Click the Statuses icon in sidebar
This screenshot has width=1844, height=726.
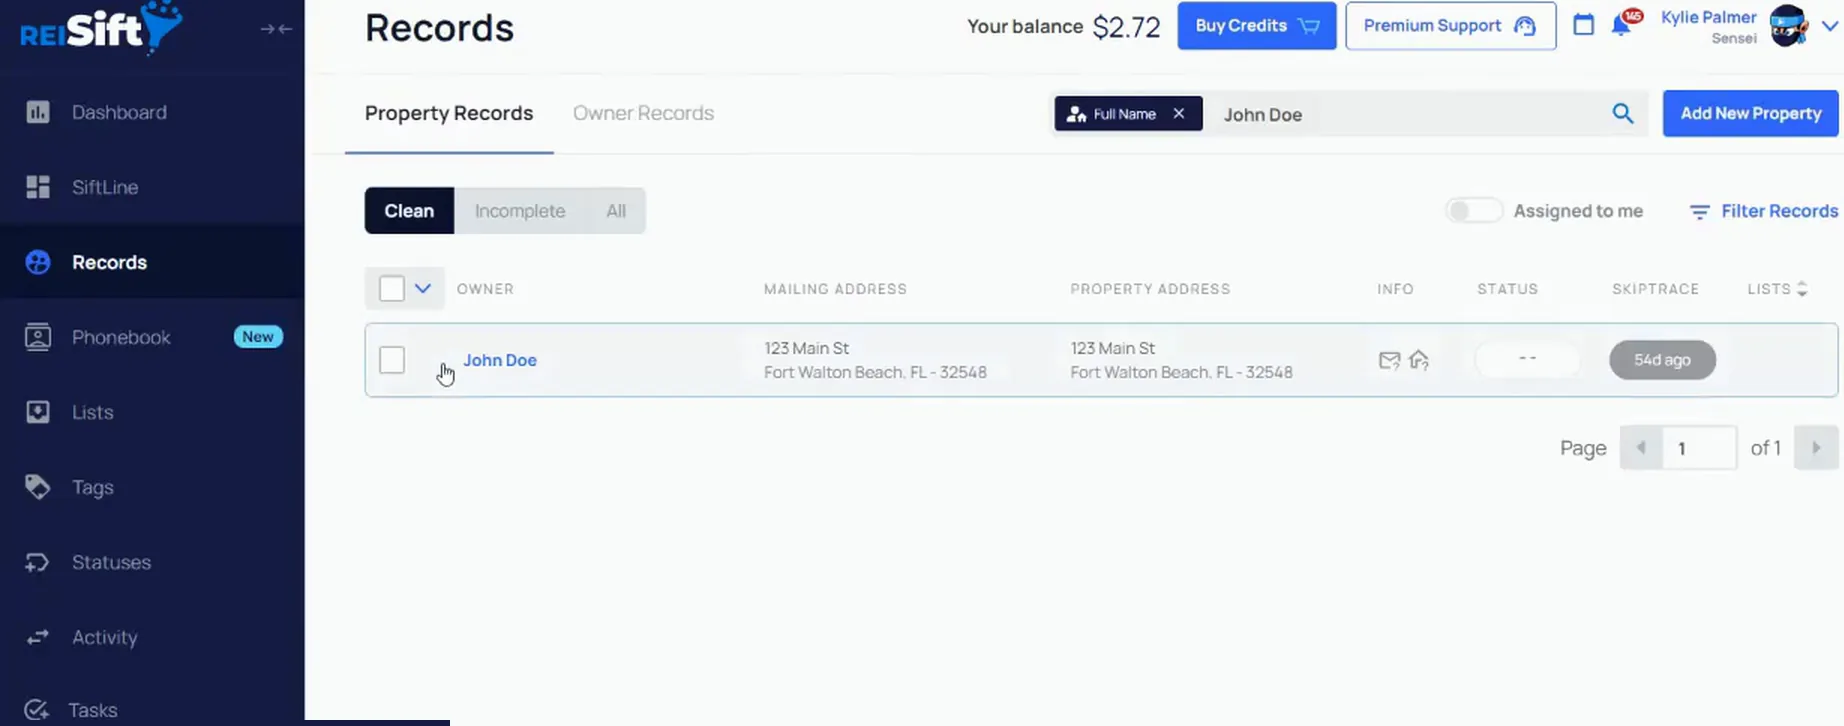[38, 562]
